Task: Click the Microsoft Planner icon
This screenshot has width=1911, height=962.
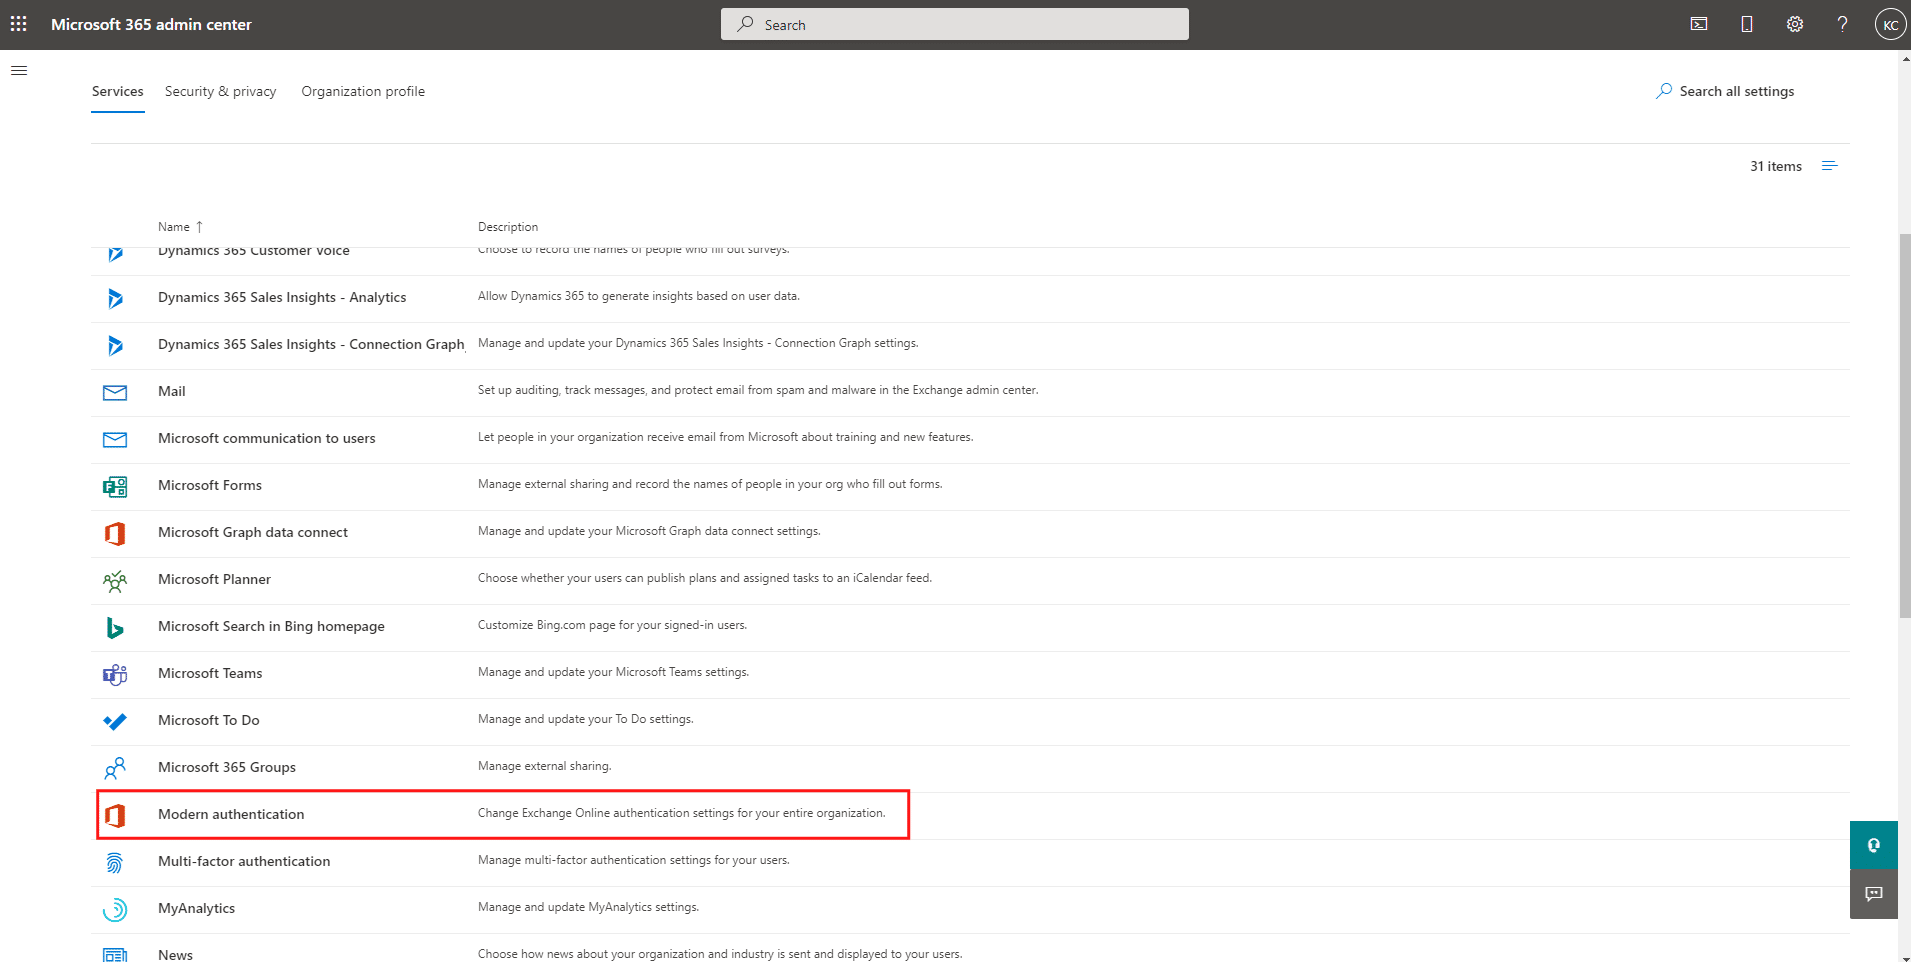Action: [115, 580]
